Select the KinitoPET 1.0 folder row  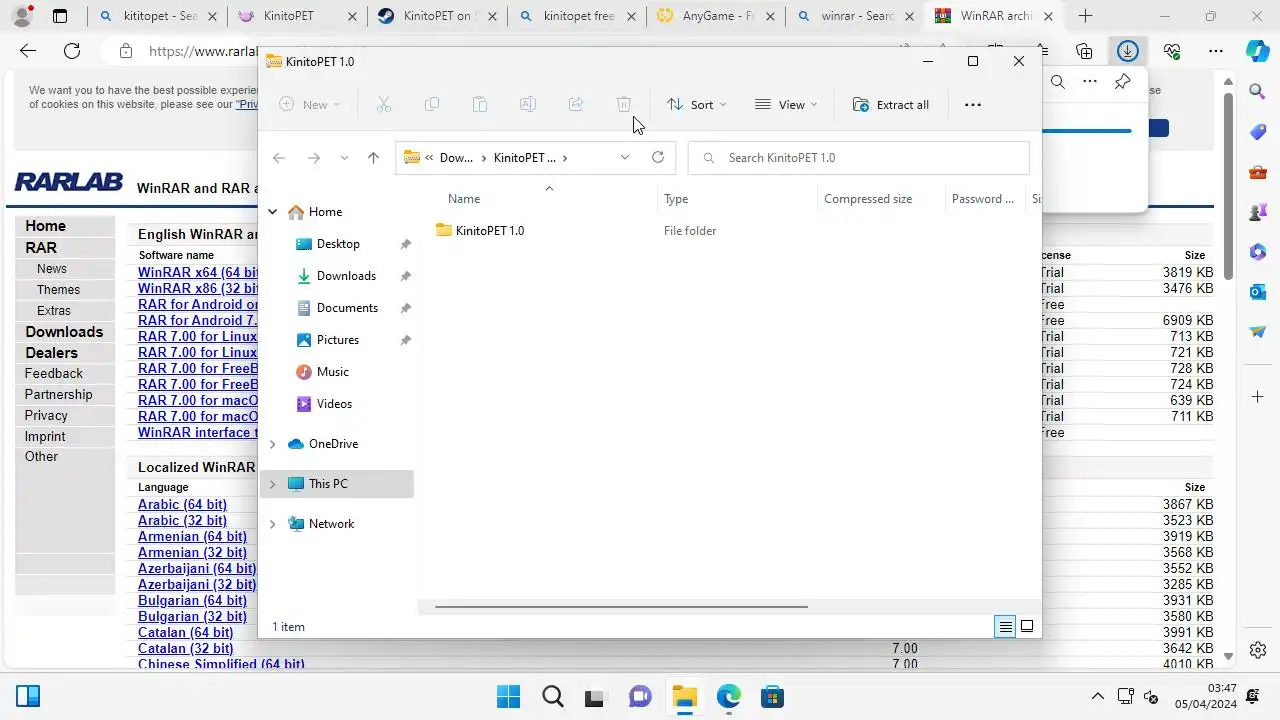tap(728, 231)
